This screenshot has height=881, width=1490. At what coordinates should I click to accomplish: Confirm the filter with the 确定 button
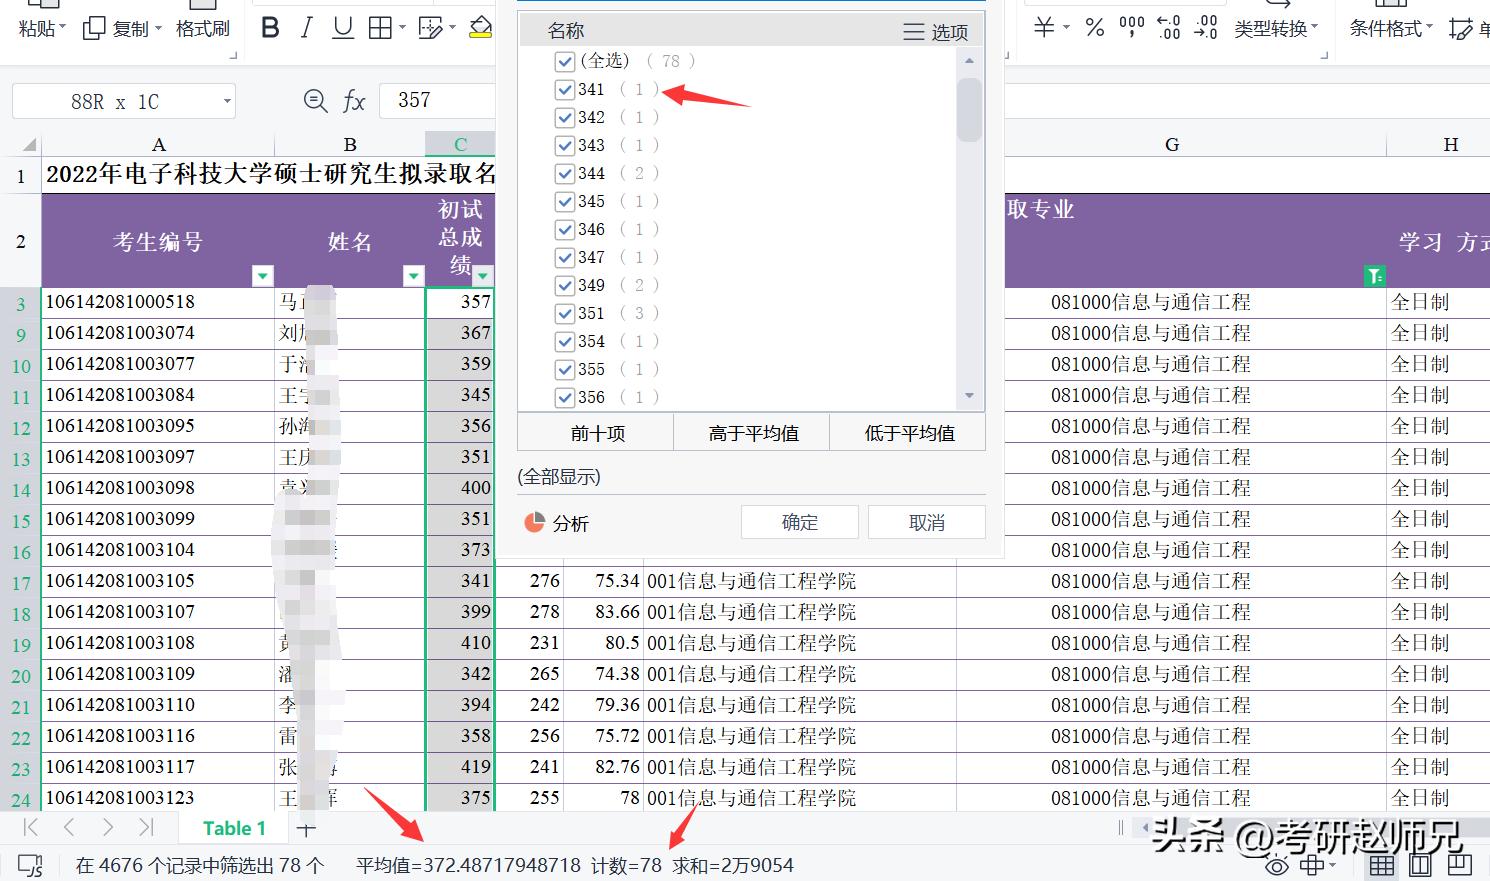tap(799, 521)
